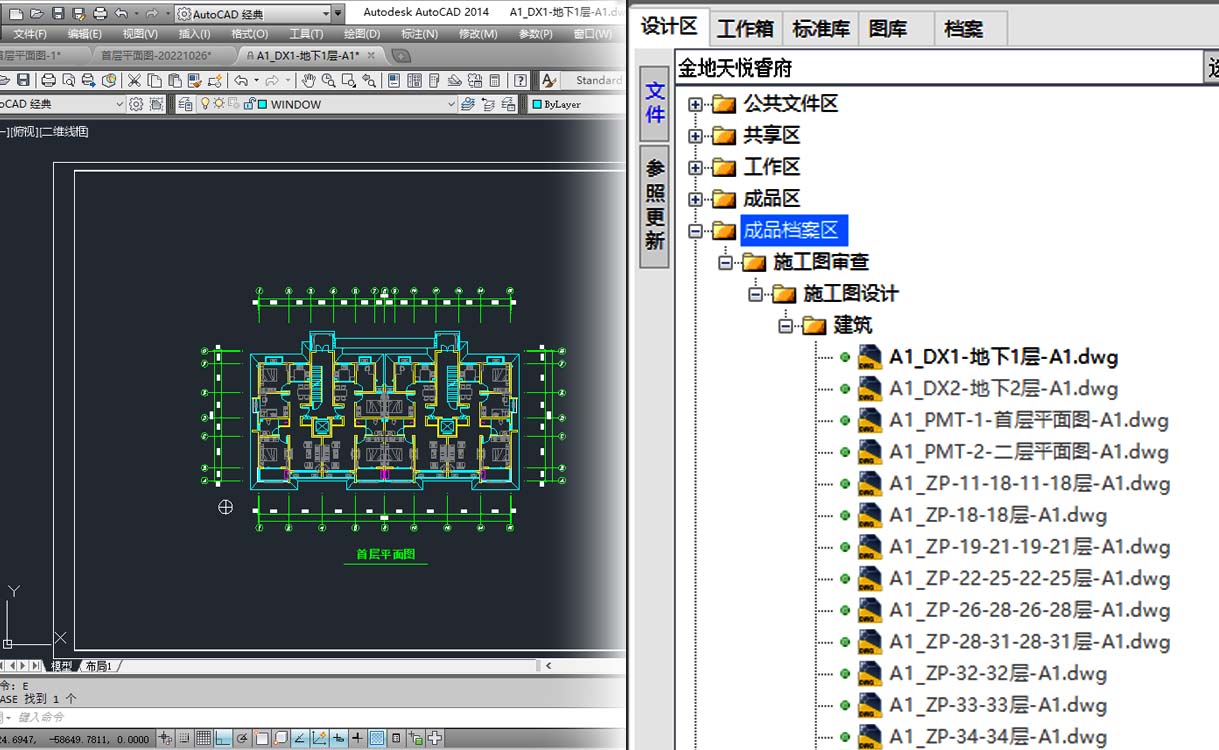The height and width of the screenshot is (750, 1219).
Task: Click the Save icon in quick access toolbar
Action: tap(58, 14)
